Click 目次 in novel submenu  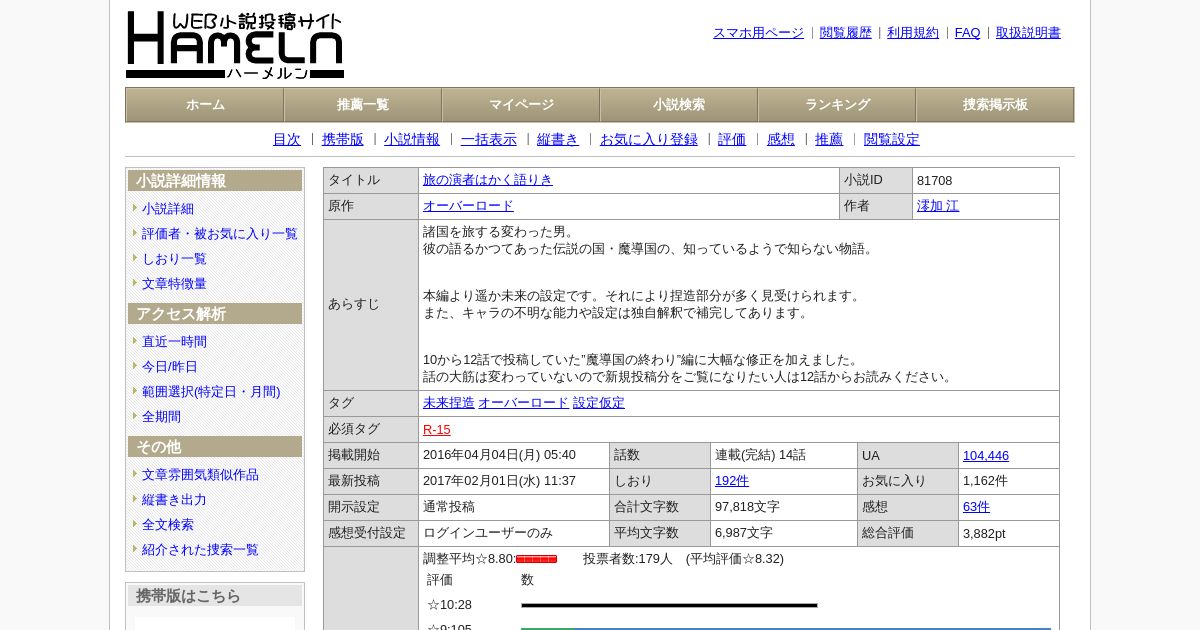(x=287, y=140)
